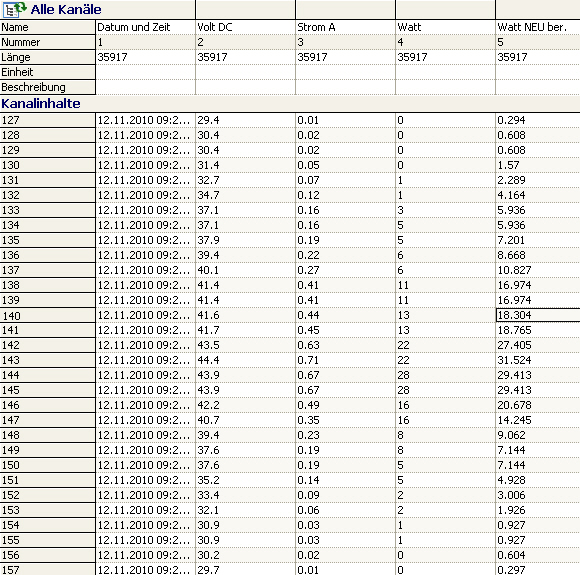Click Volt DC value 32.7 in row 131
This screenshot has height=575, width=580.
tap(208, 180)
